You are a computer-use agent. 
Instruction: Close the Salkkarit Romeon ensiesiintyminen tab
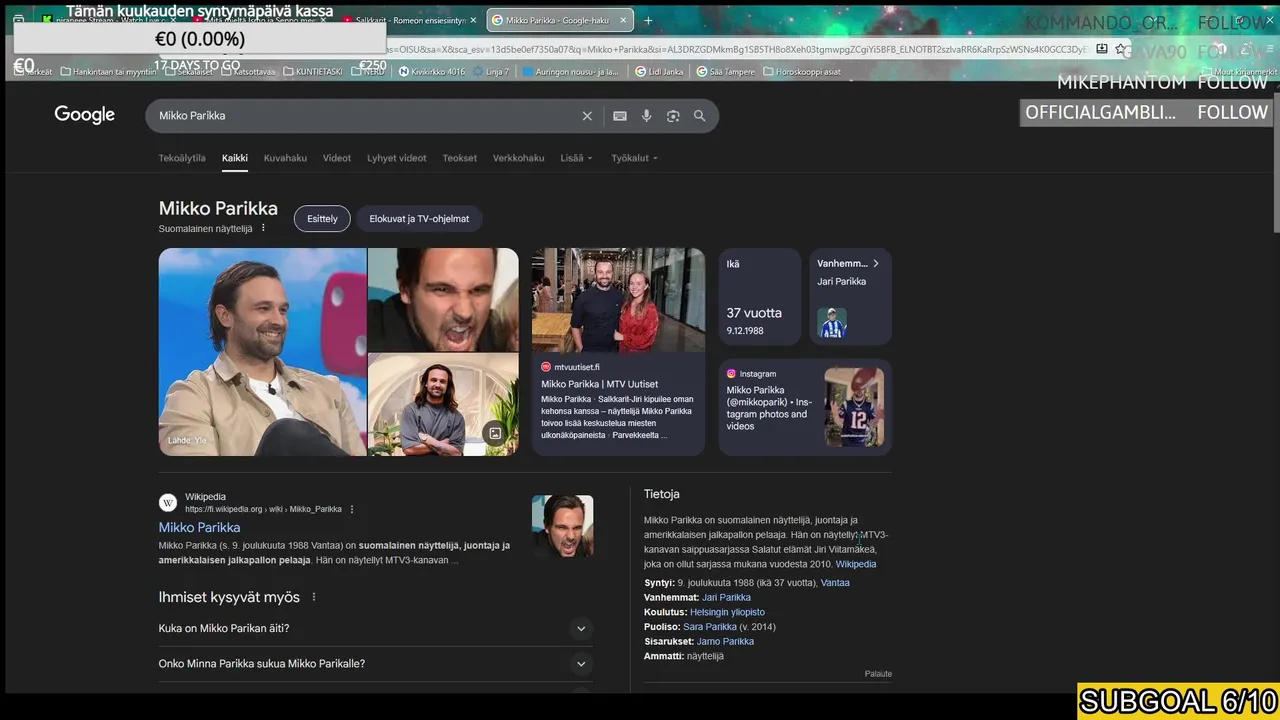tap(474, 20)
